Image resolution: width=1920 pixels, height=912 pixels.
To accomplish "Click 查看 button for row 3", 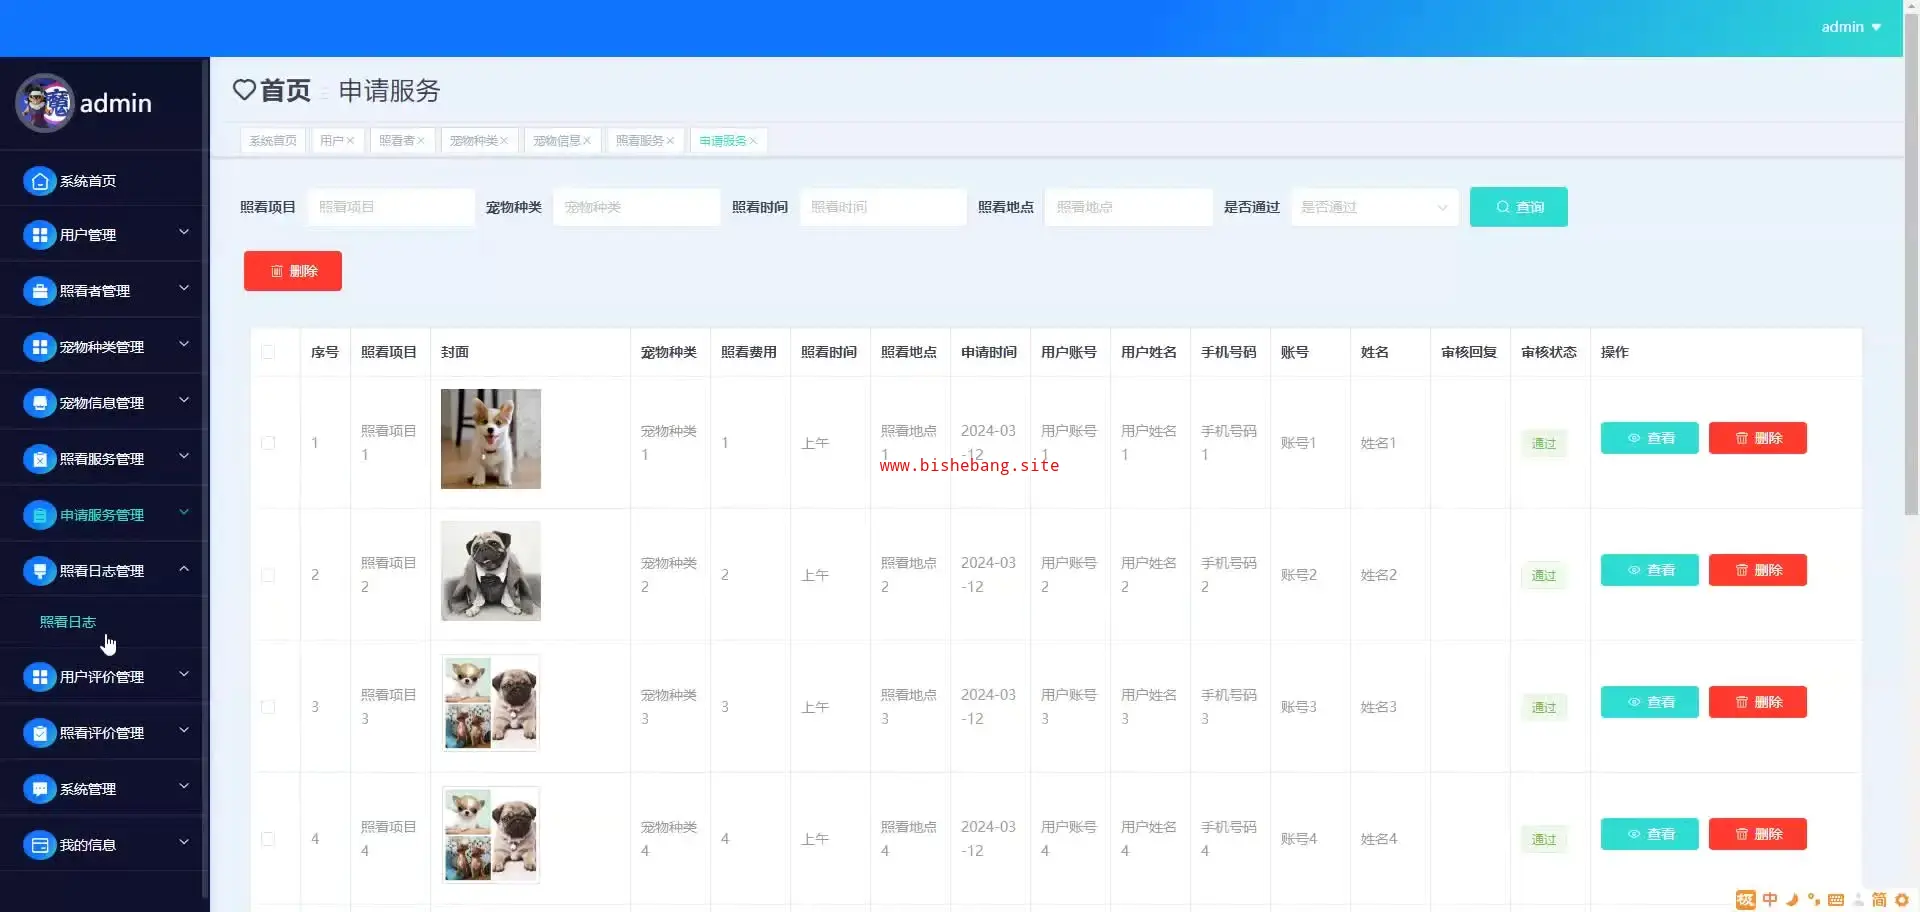I will click(x=1650, y=702).
